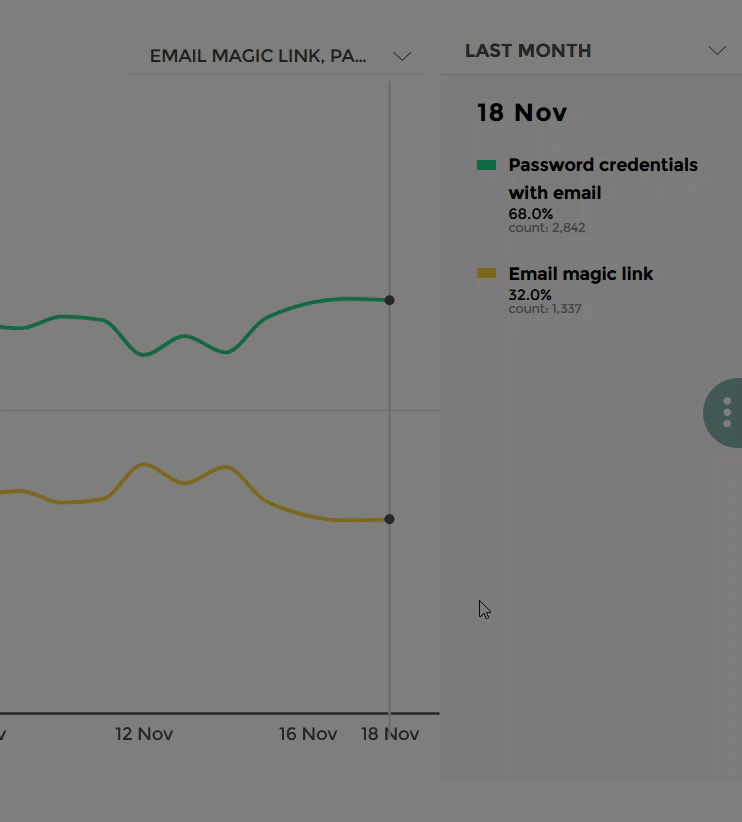
Task: Click the 16 Nov x-axis label
Action: [308, 734]
